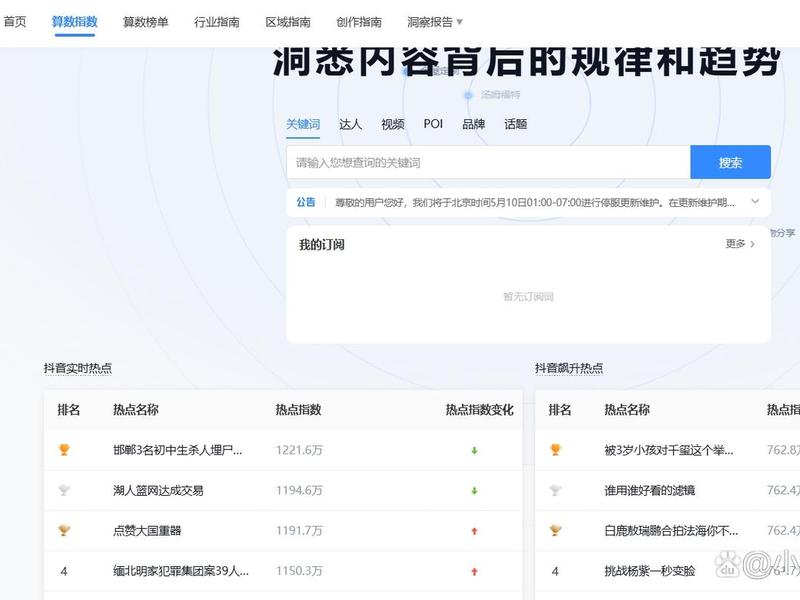
Task: Open the 创作指南 navigation item
Action: tap(359, 22)
